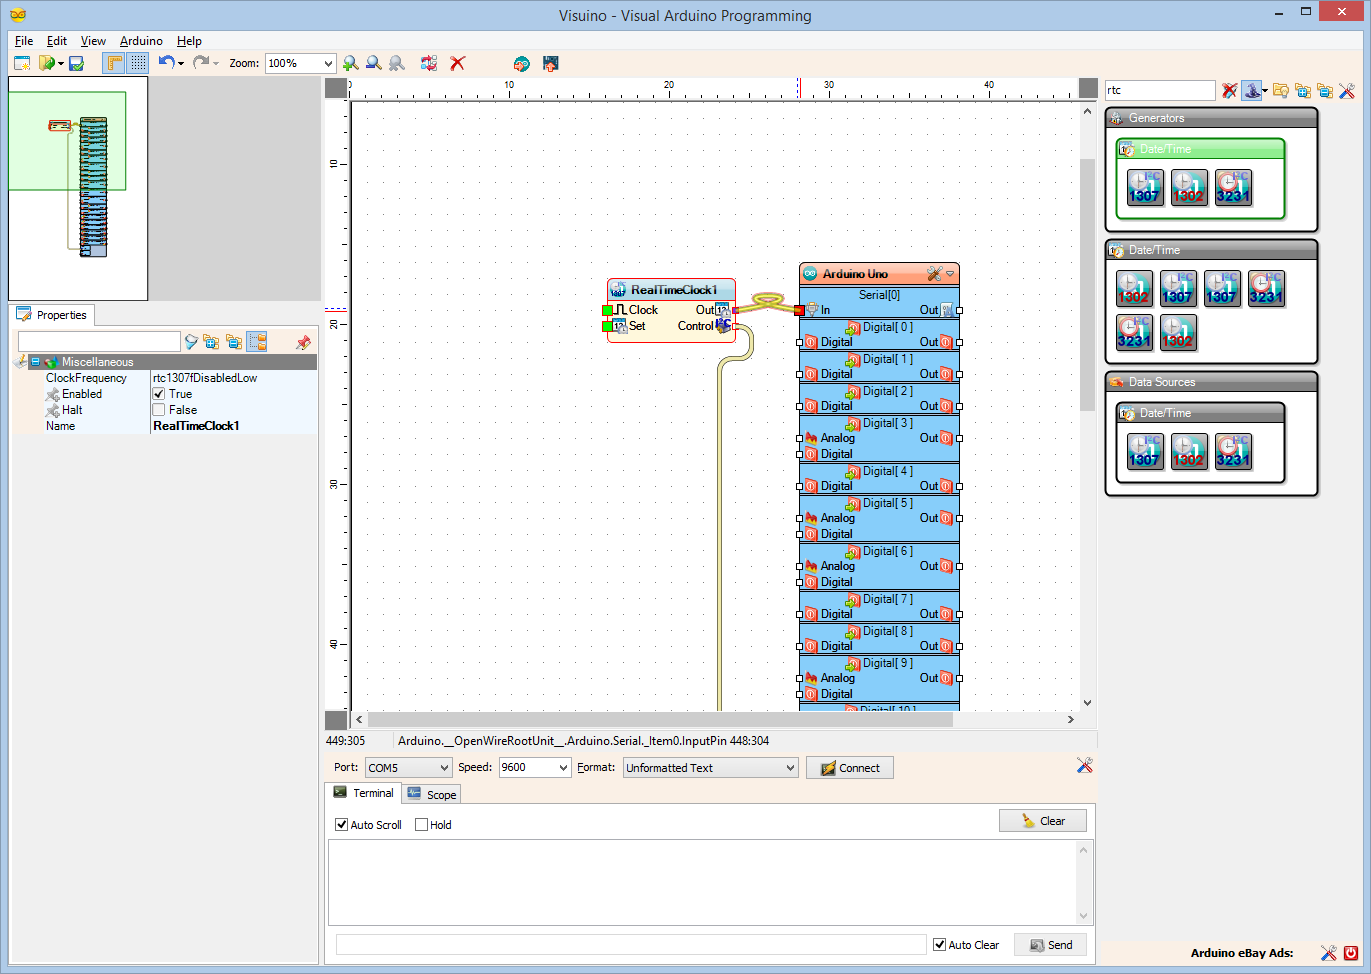Viewport: 1371px width, 974px height.
Task: Click the red power icon beside eBay Ads
Action: [1351, 953]
